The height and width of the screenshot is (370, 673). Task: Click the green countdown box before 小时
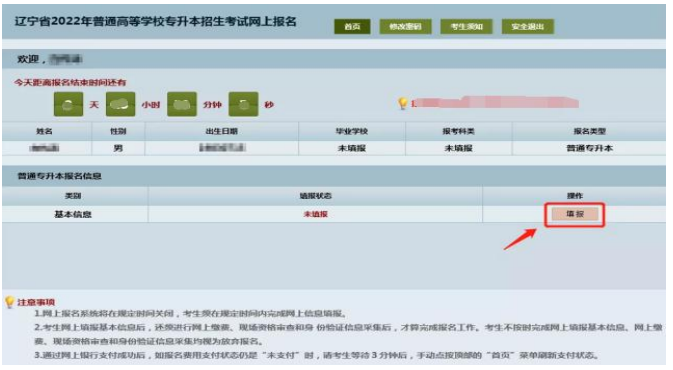tap(120, 104)
